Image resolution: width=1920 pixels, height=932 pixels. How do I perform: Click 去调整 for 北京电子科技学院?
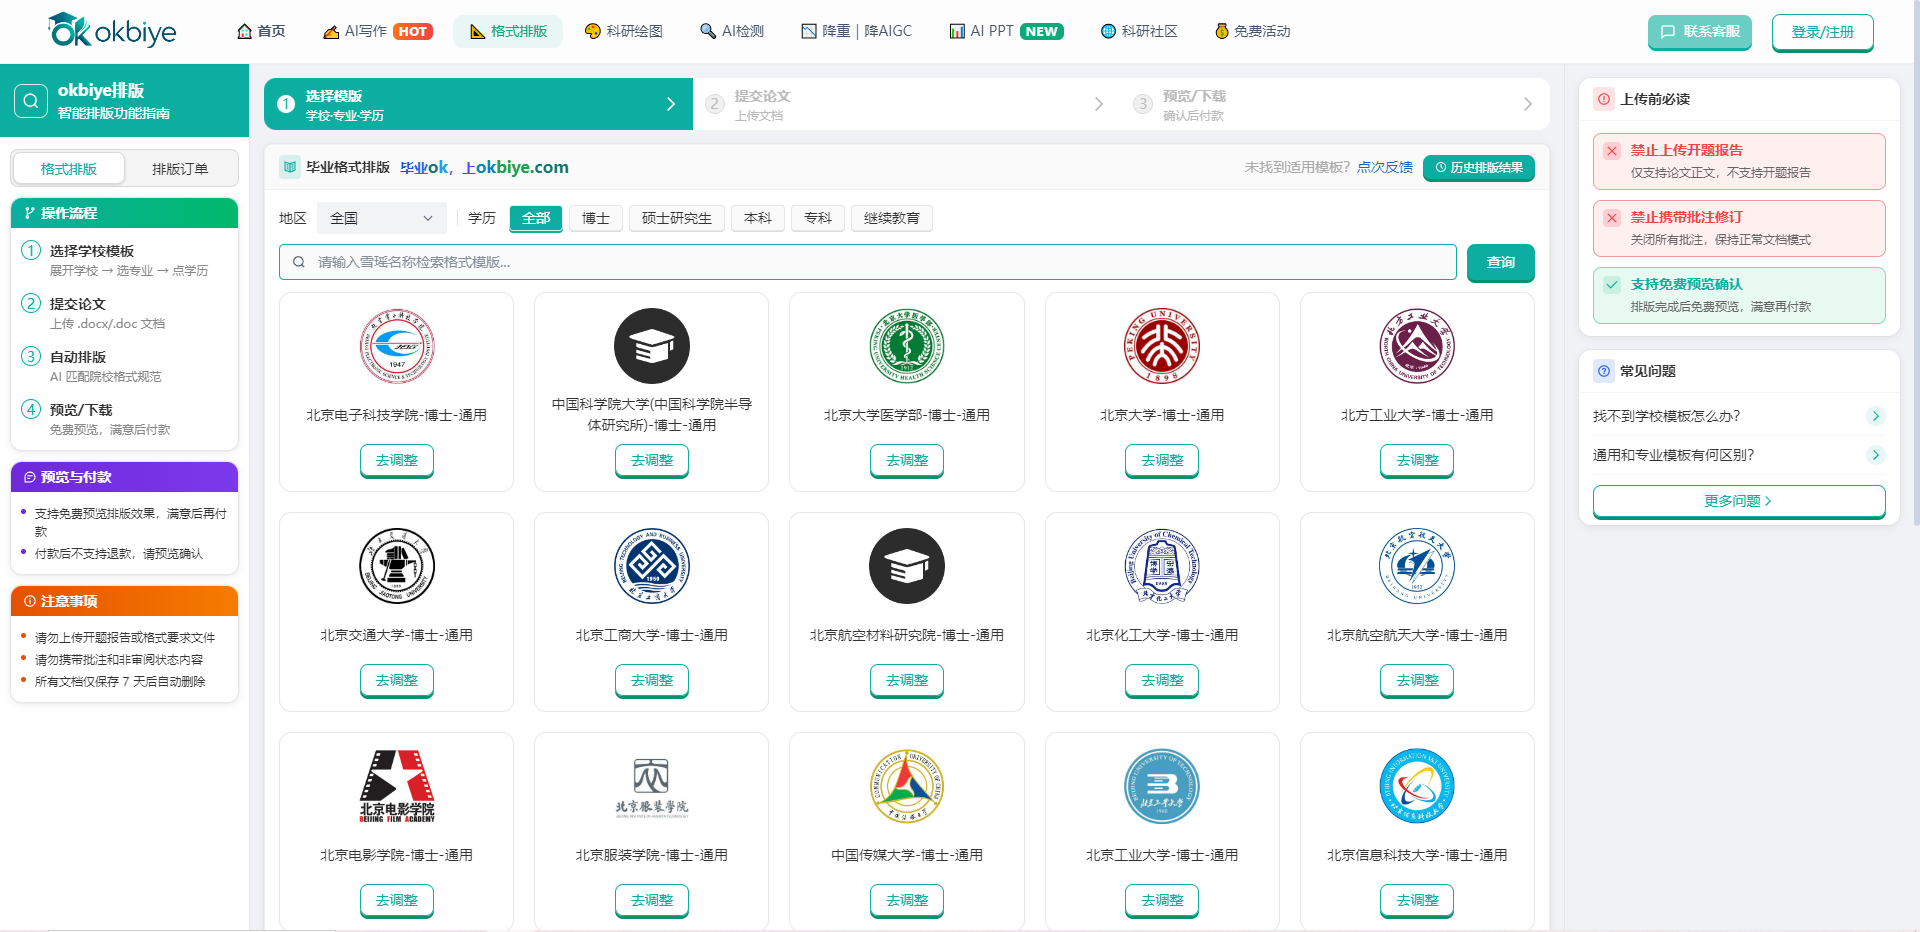pyautogui.click(x=397, y=461)
